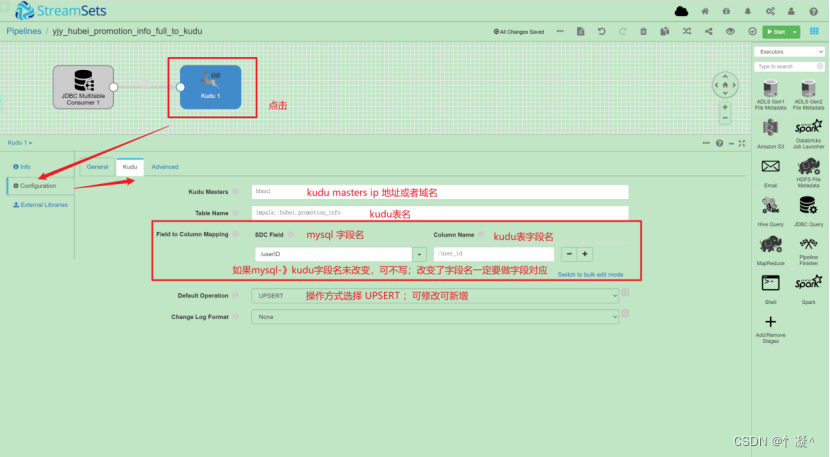830x457 pixels.
Task: Toggle stage library grid icon
Action: [814, 31]
